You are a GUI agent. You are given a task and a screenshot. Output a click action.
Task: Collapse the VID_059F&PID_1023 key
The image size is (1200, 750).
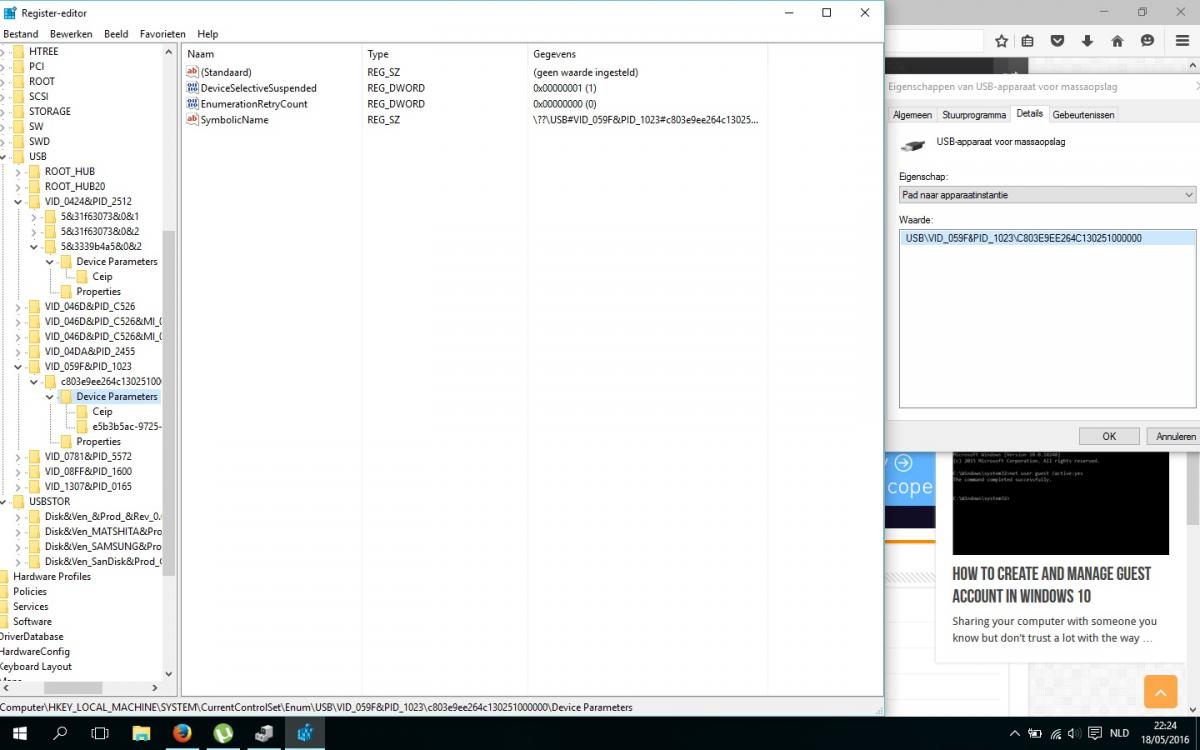(x=18, y=367)
